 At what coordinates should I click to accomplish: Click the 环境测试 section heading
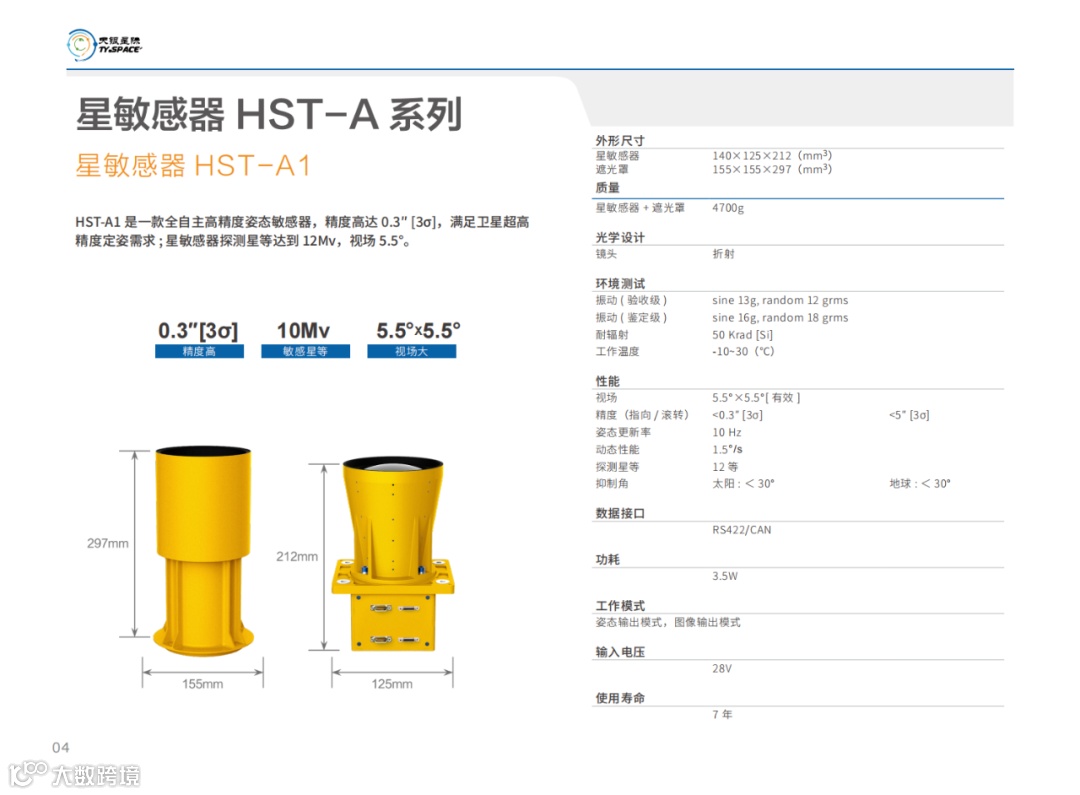pos(620,284)
